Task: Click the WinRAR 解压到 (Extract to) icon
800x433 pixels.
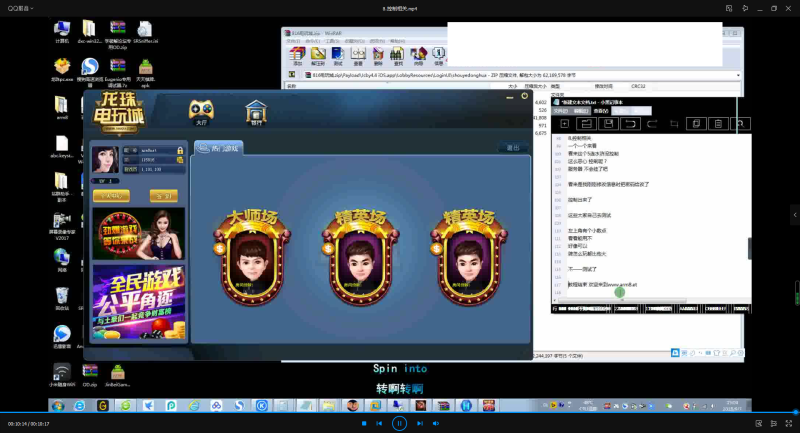Action: (318, 53)
